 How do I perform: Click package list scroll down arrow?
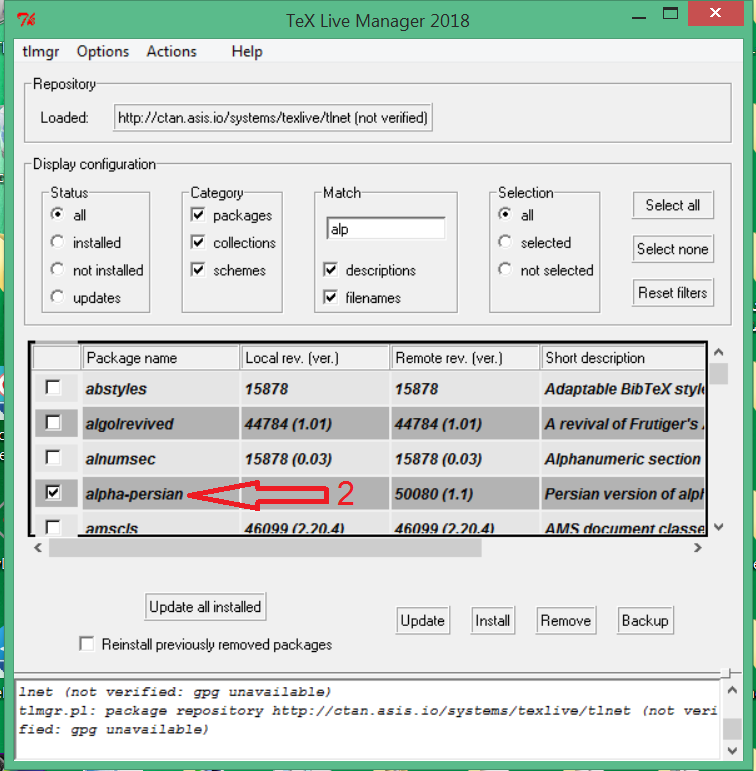(719, 527)
